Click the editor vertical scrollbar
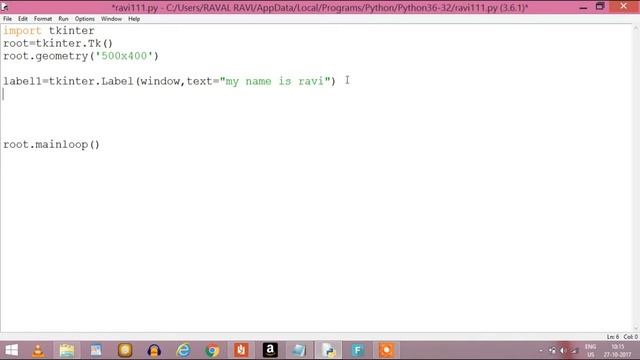This screenshot has width=640, height=360. (636, 178)
